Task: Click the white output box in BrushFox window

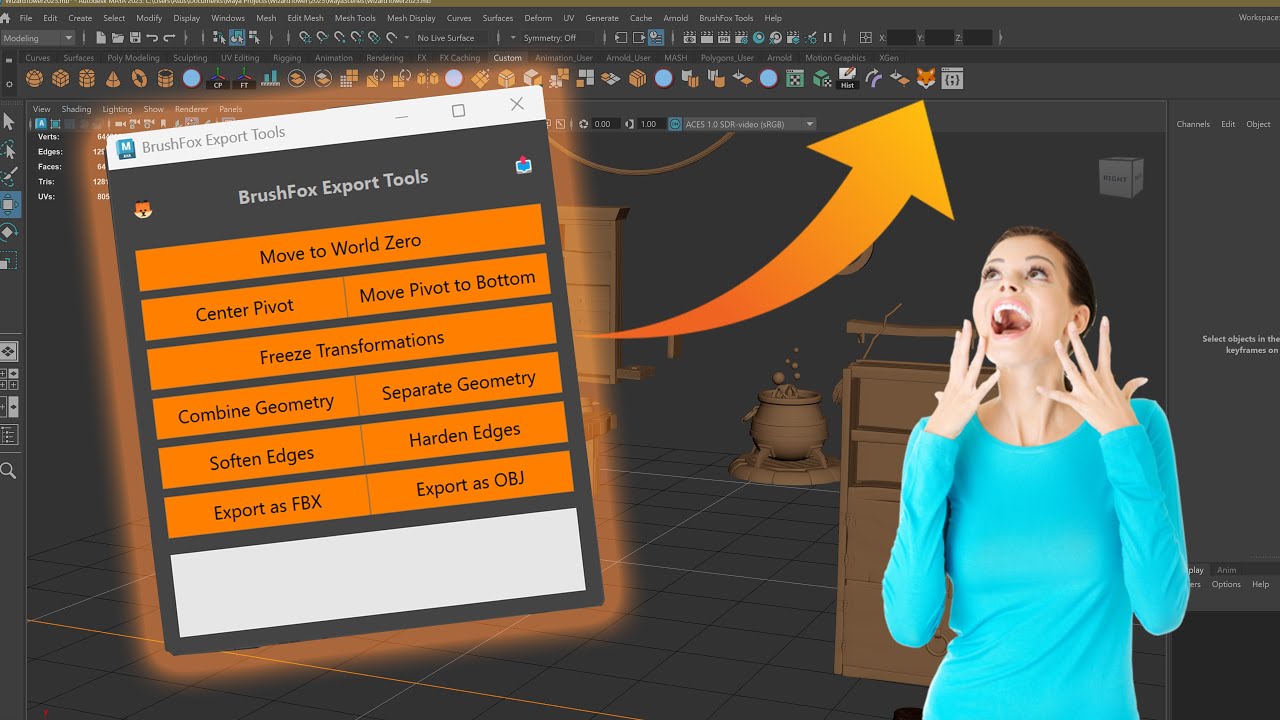Action: (x=380, y=572)
